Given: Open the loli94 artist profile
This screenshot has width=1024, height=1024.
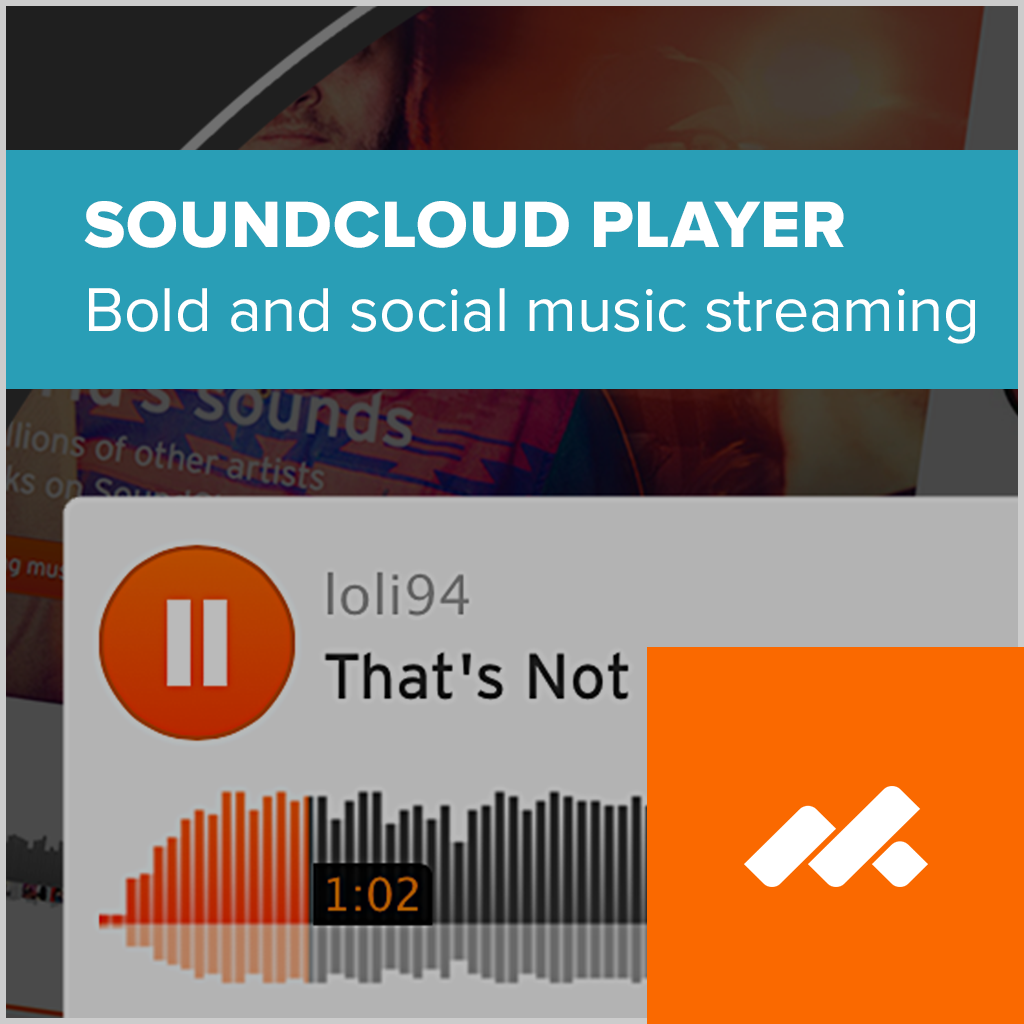Looking at the screenshot, I should (x=397, y=594).
